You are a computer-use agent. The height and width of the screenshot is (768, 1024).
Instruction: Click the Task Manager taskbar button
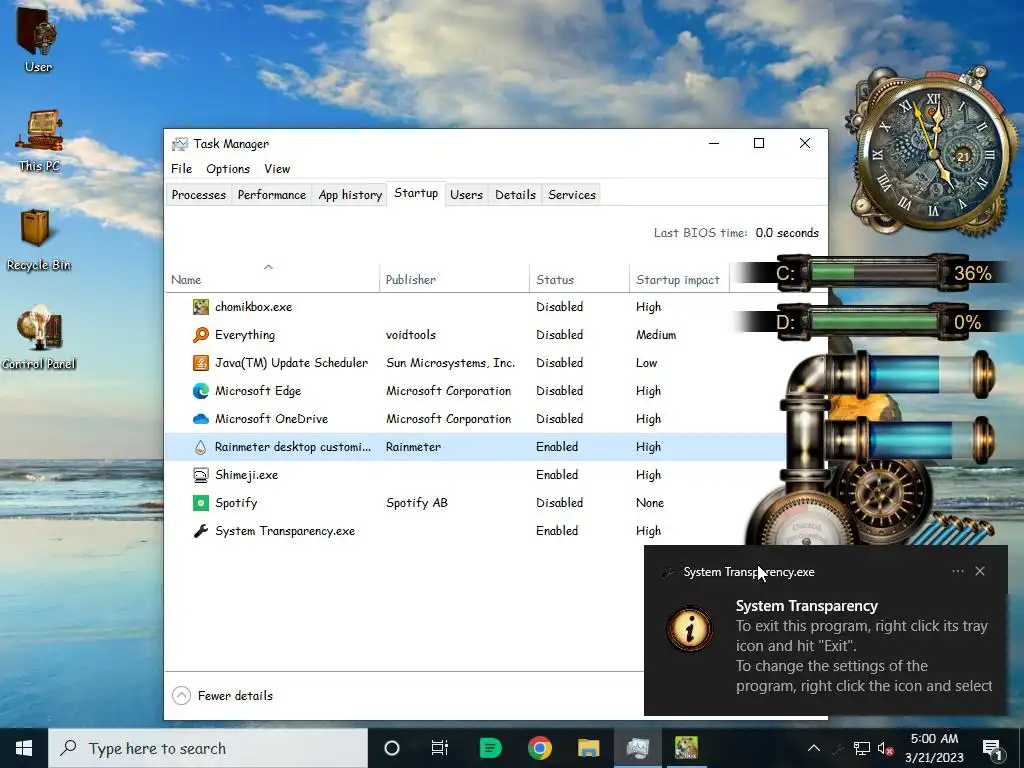[x=637, y=748]
